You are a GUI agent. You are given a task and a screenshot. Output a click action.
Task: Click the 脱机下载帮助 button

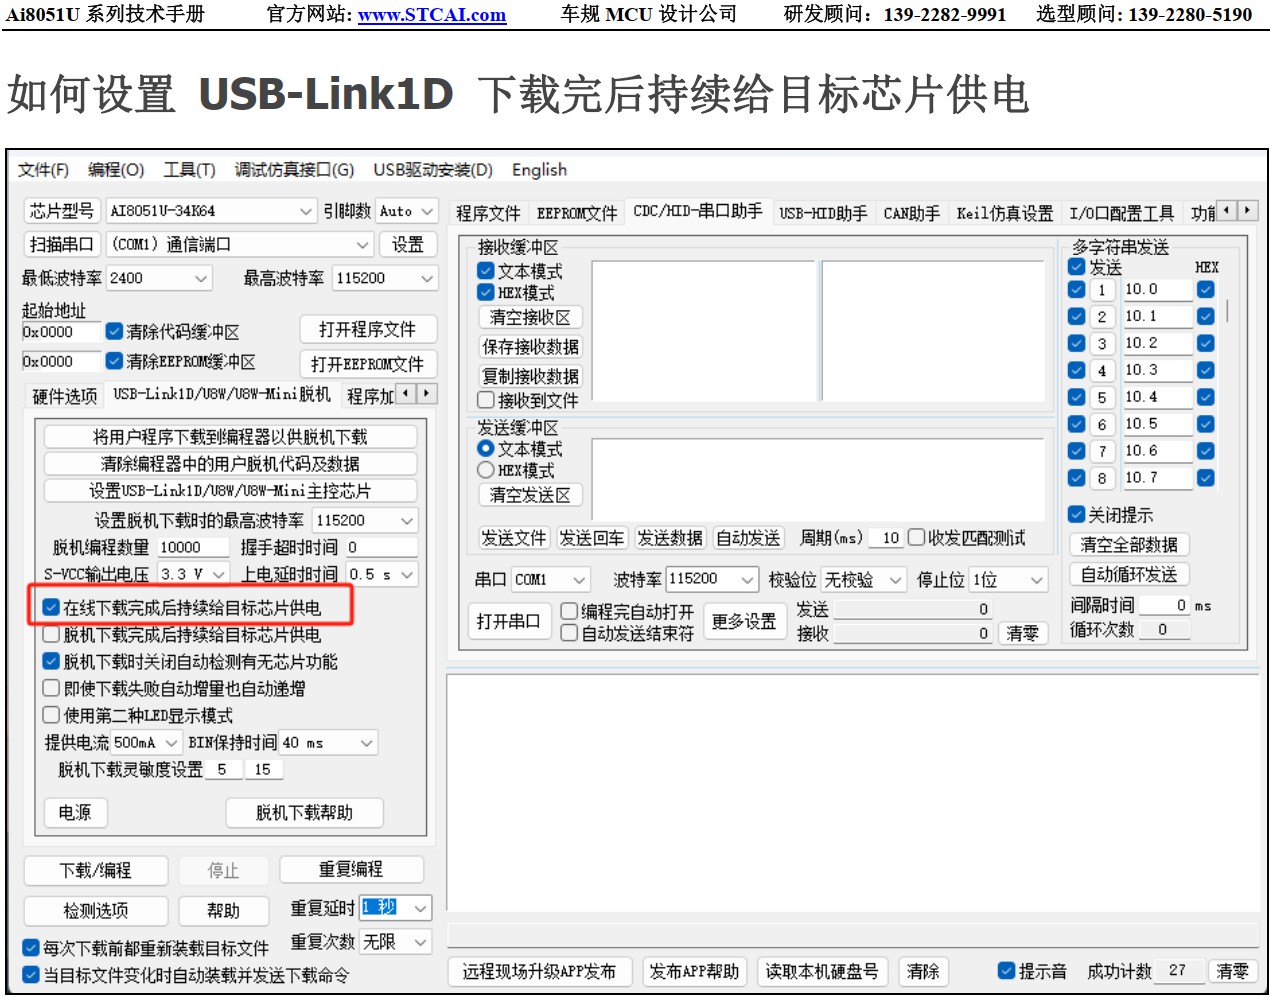tap(304, 812)
